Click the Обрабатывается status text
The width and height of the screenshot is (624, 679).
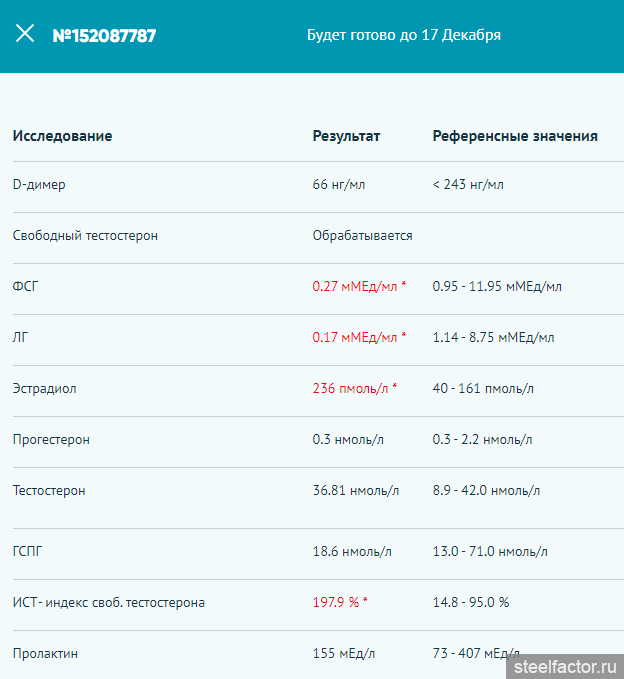coord(362,236)
